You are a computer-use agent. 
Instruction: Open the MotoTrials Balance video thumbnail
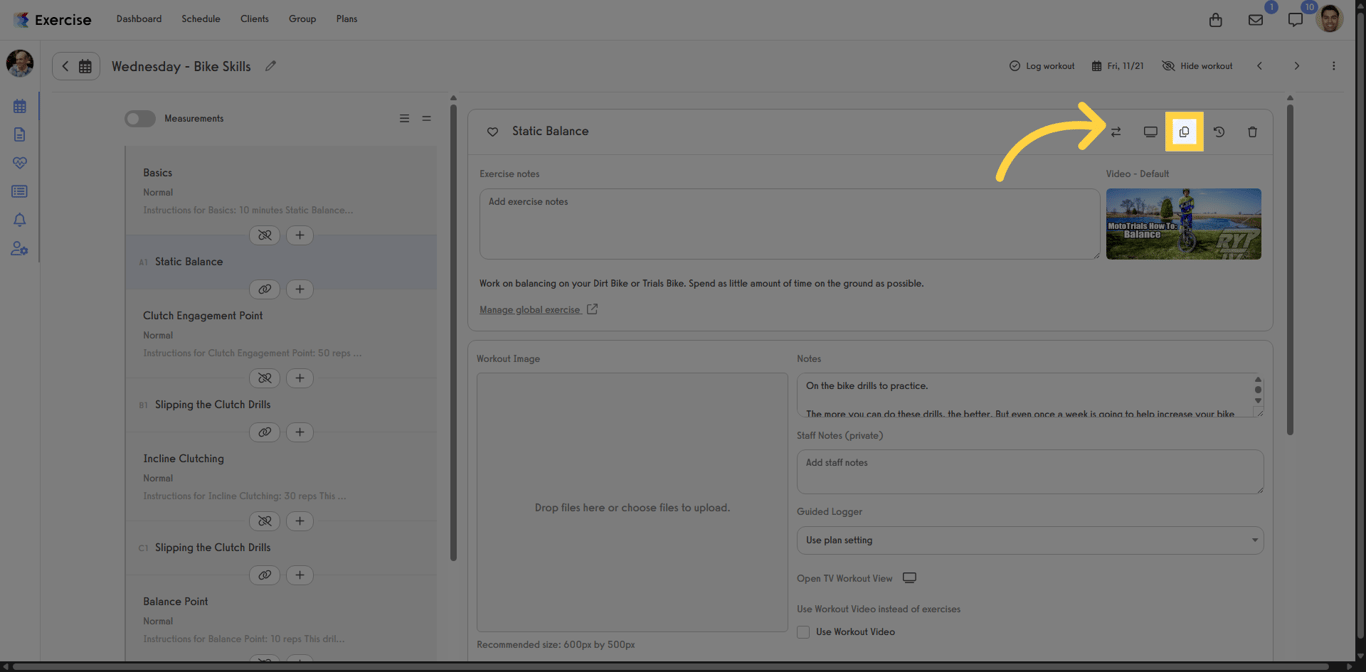pos(1183,223)
